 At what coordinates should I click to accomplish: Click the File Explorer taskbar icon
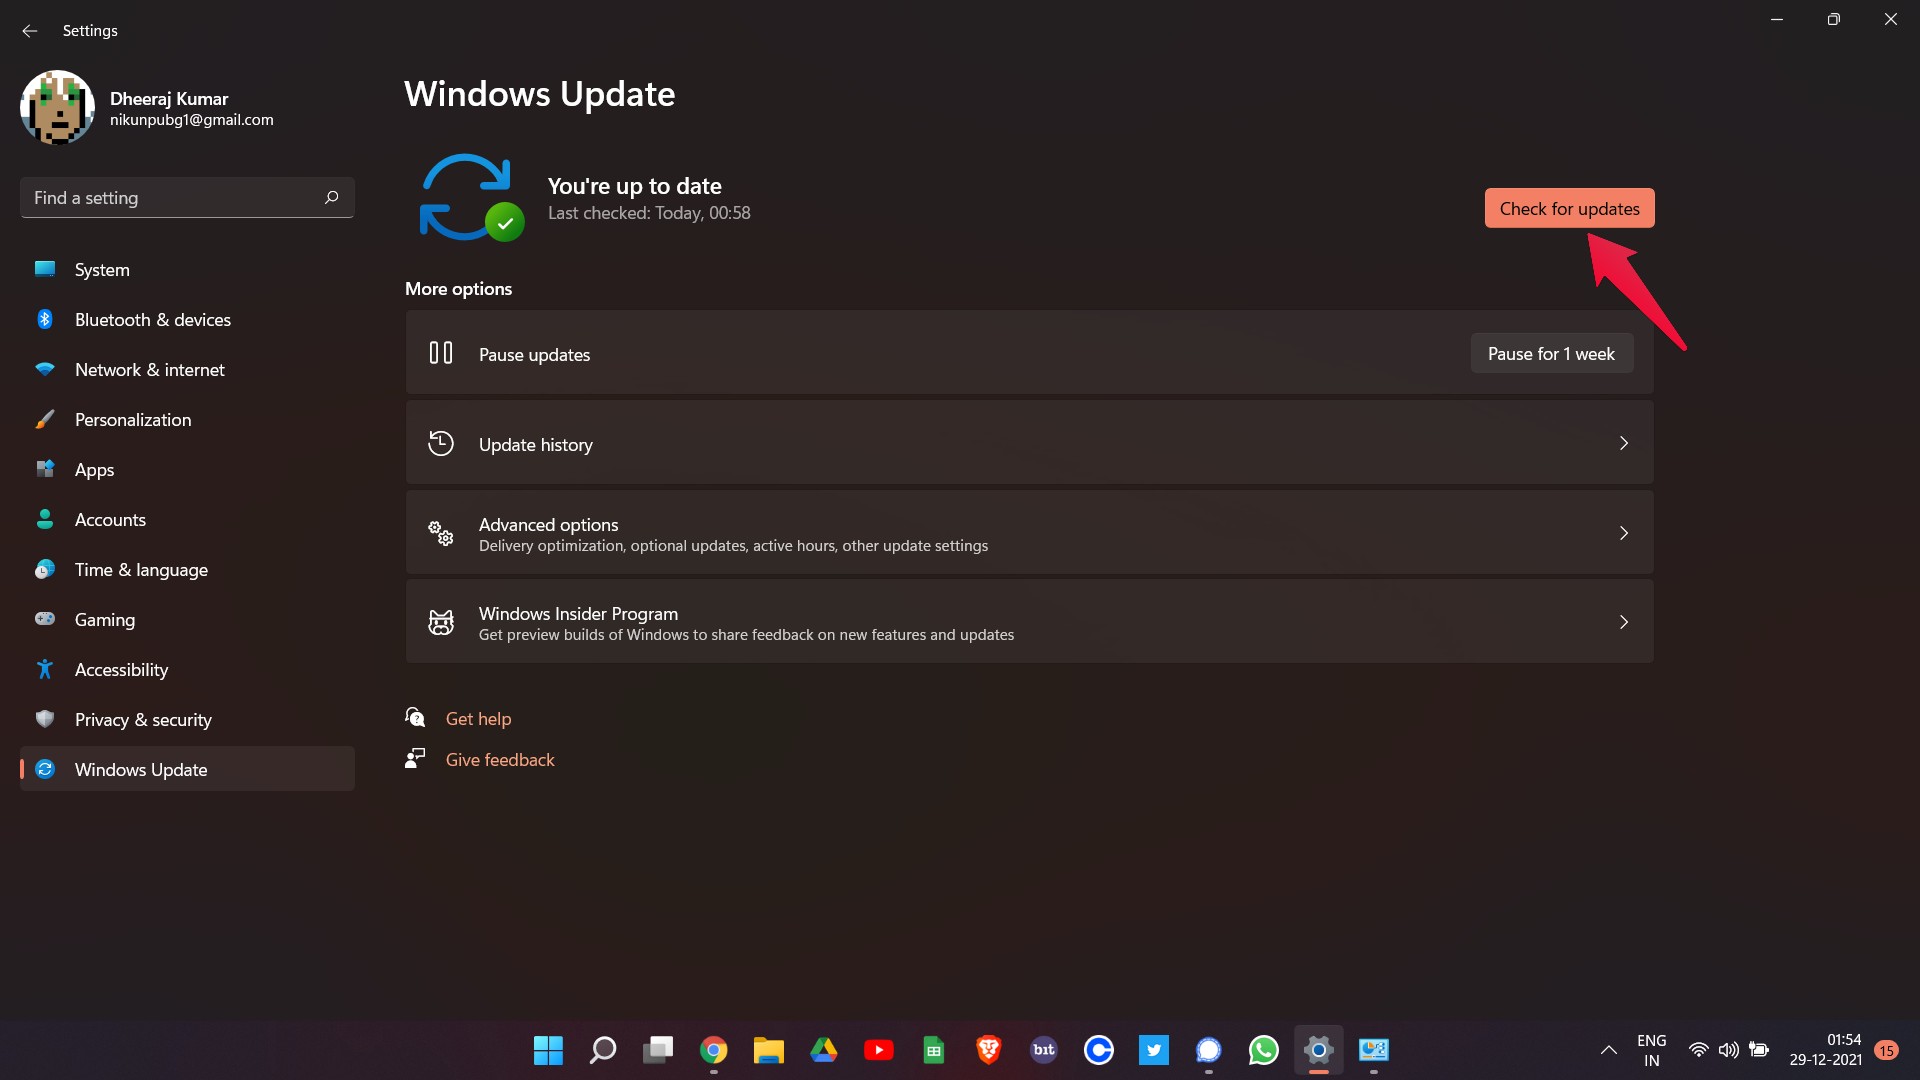767,1050
